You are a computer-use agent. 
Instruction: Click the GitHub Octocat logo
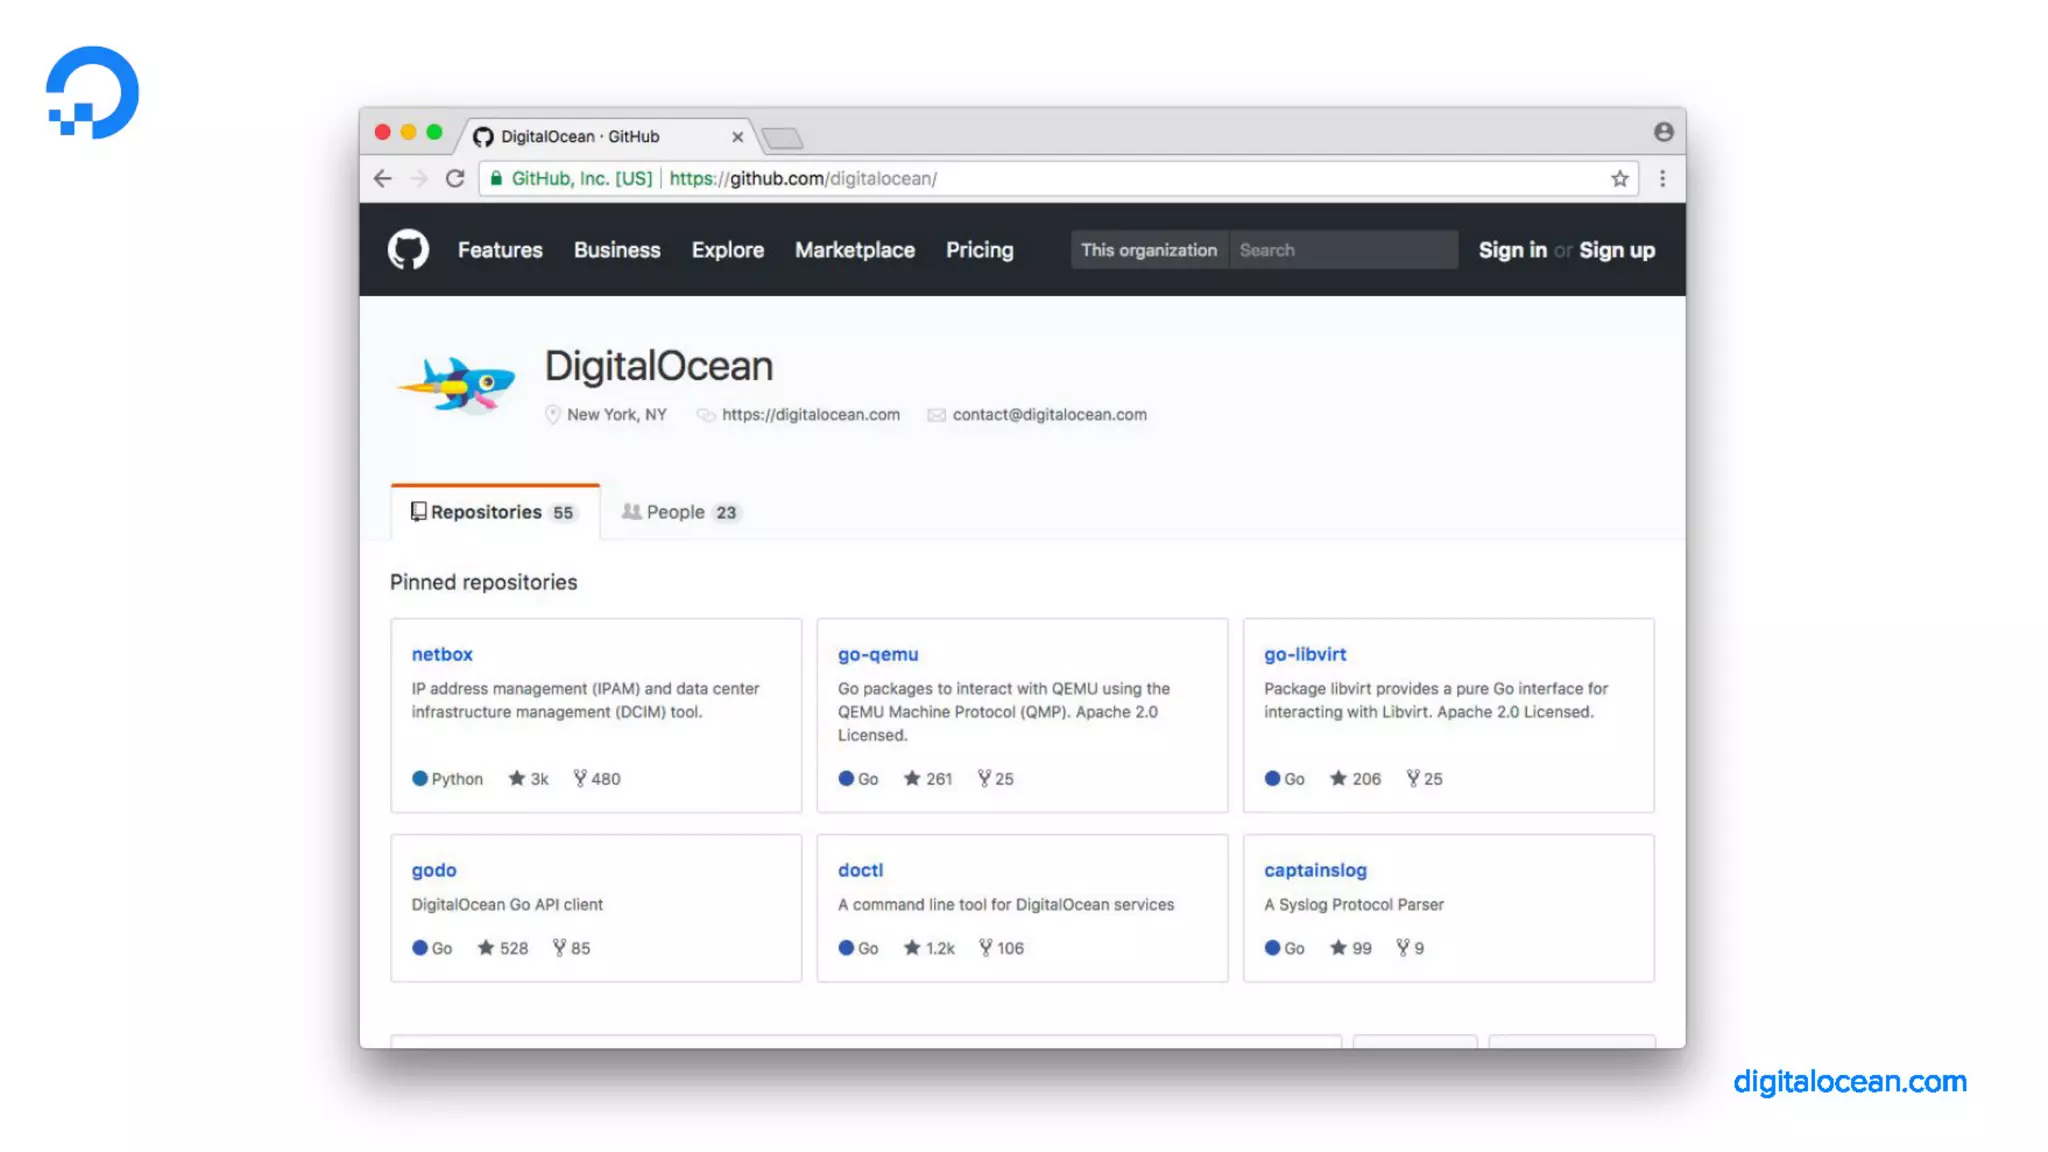[x=408, y=250]
